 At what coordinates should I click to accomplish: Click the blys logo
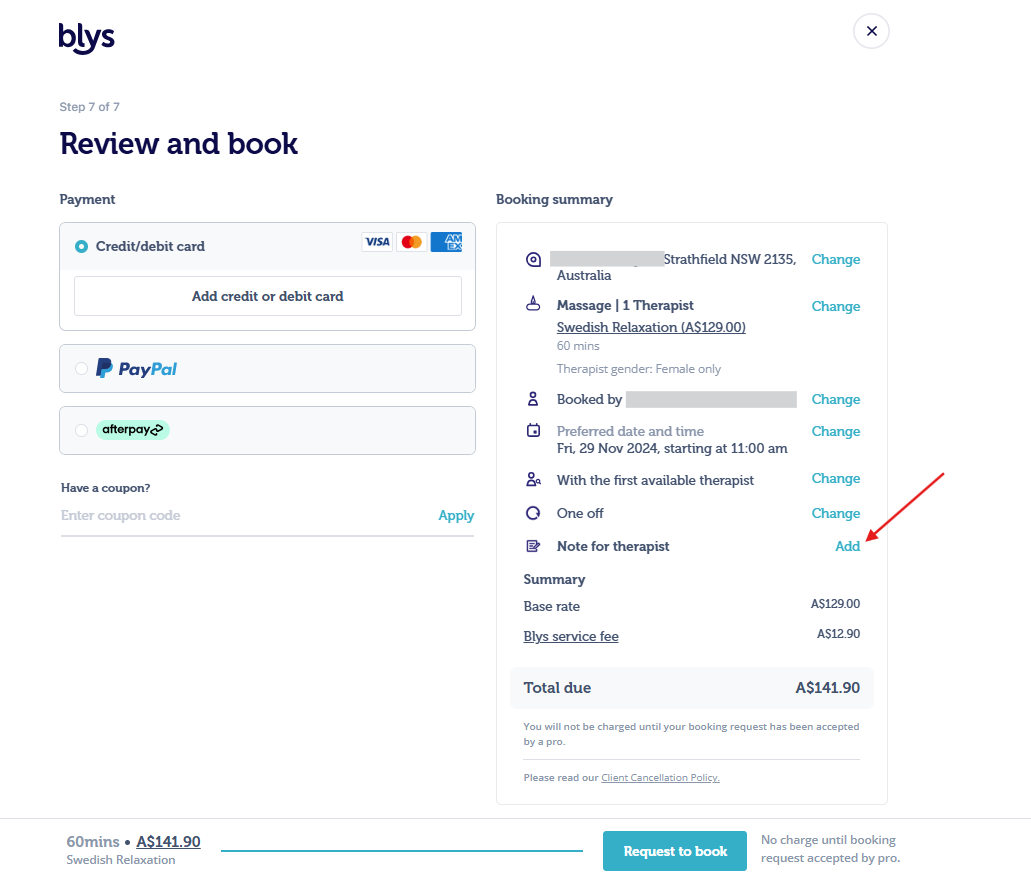[x=86, y=38]
